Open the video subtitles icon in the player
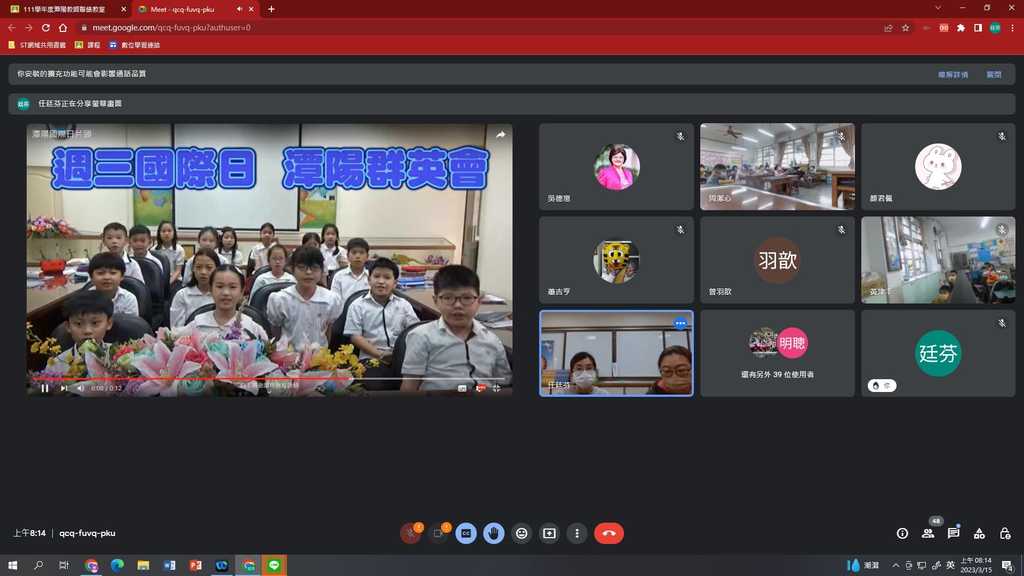This screenshot has height=576, width=1024. 462,388
